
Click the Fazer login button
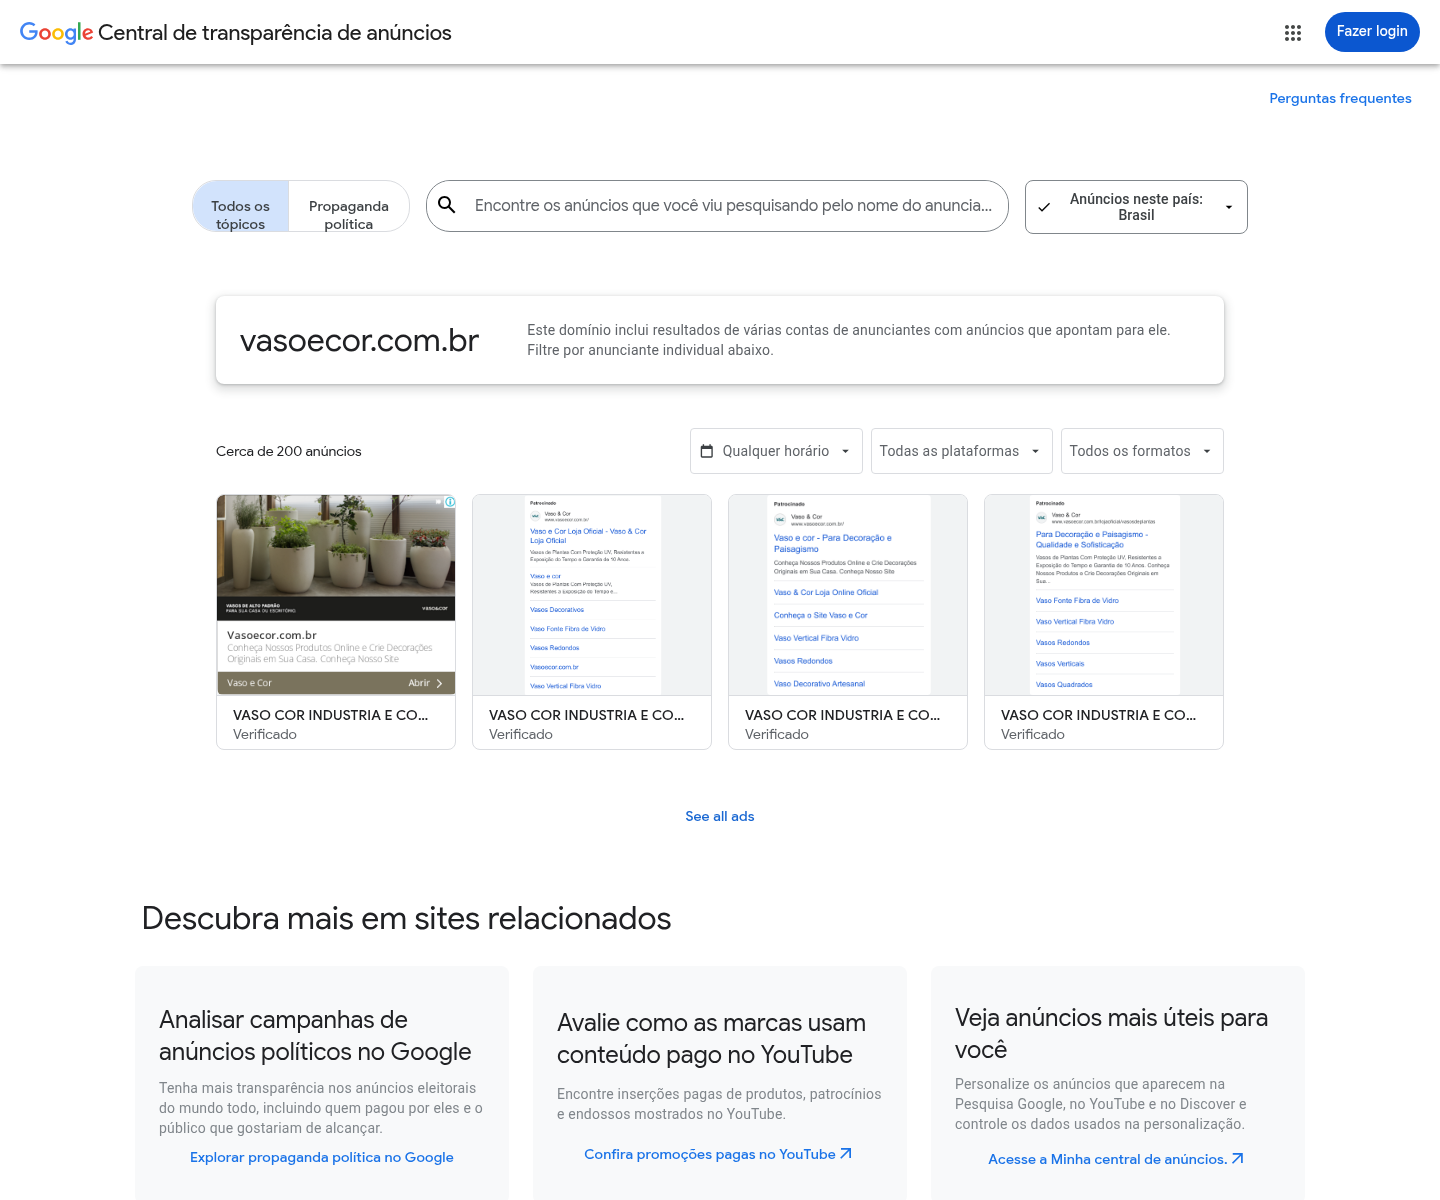[x=1372, y=32]
